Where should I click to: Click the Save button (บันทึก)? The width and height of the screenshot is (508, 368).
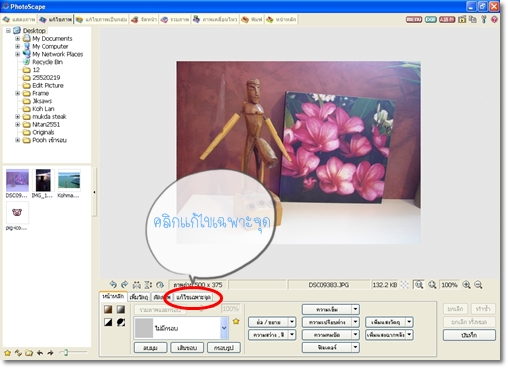coord(469,335)
